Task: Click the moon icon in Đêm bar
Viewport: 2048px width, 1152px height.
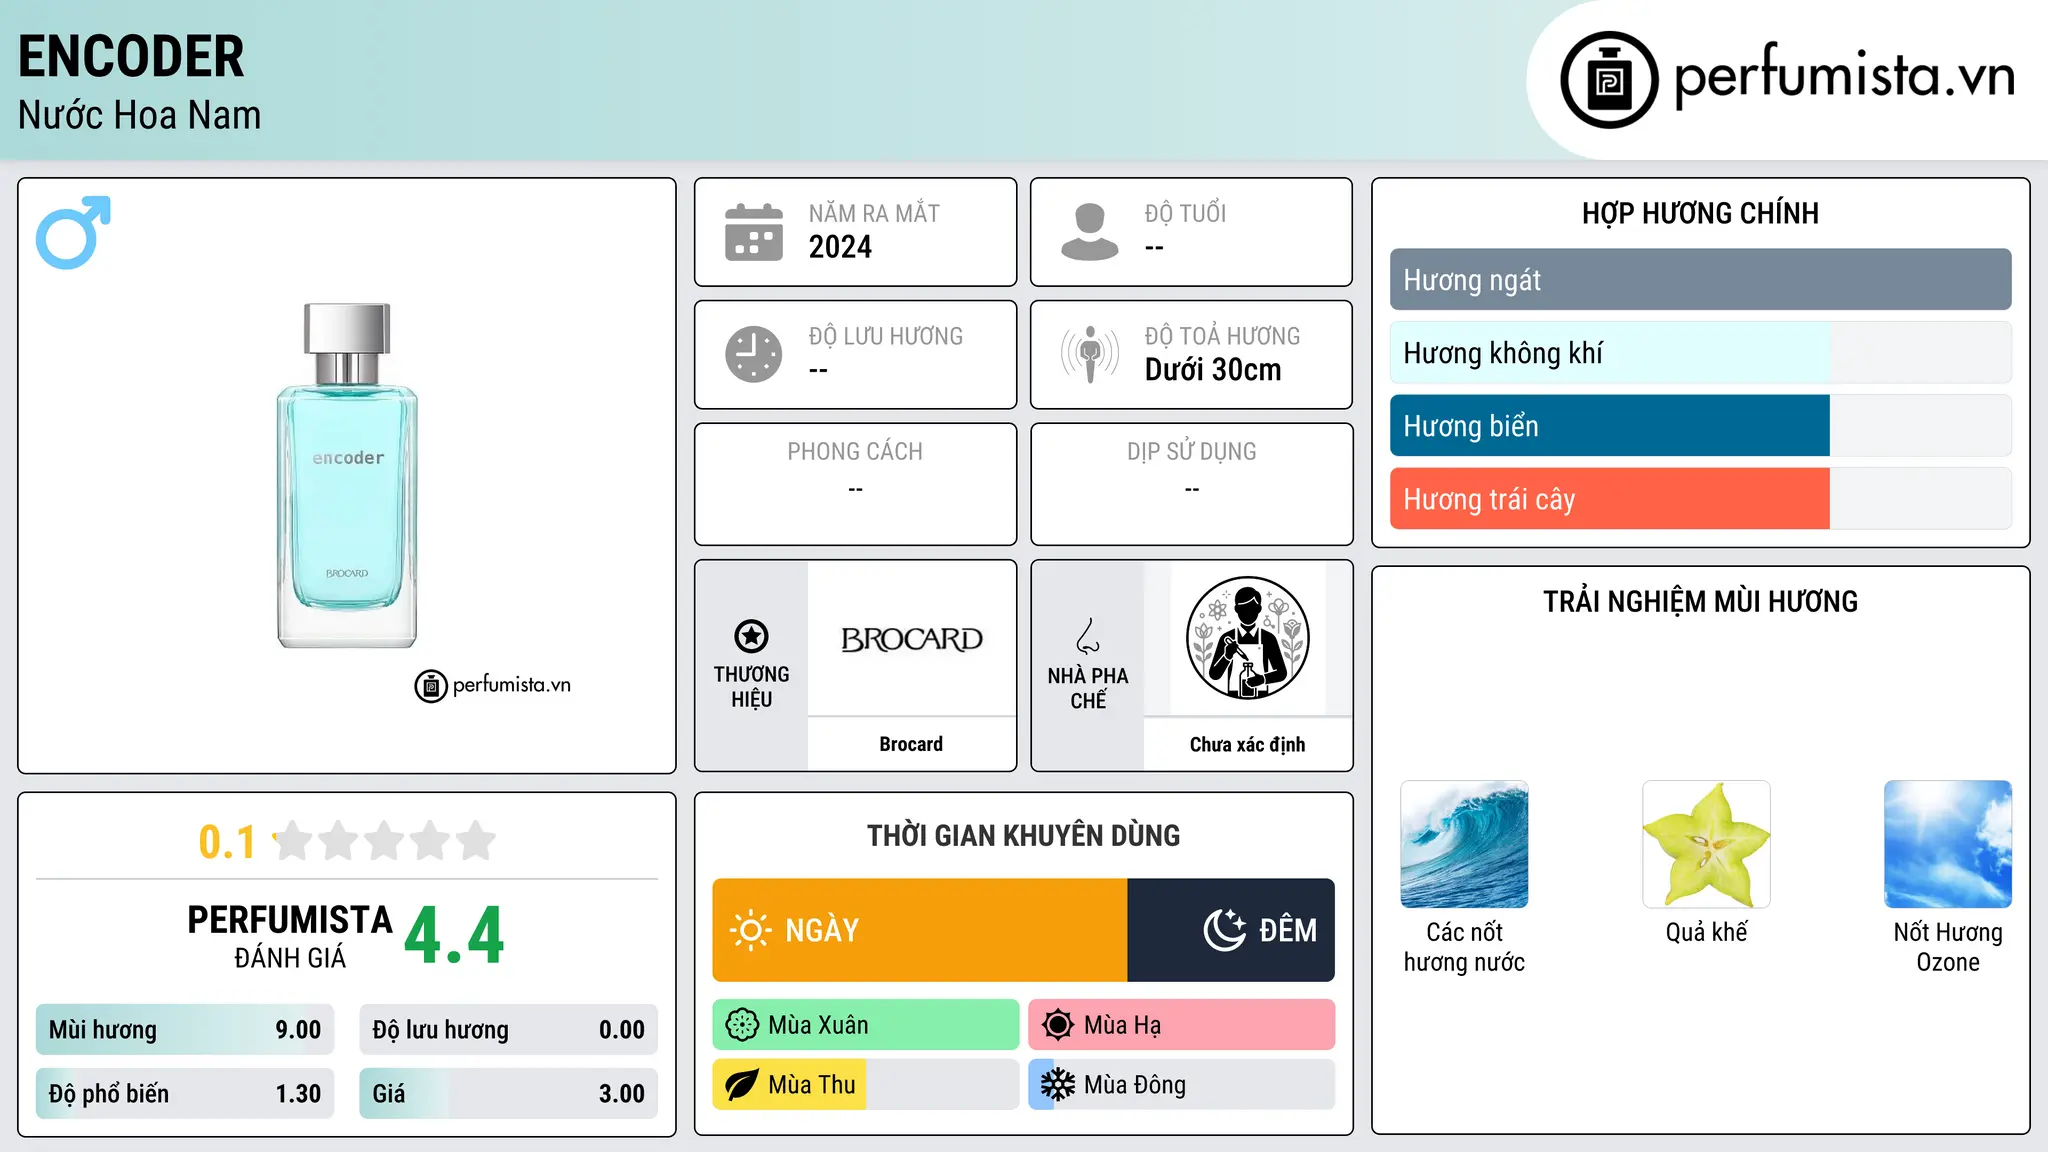Action: click(x=1224, y=930)
